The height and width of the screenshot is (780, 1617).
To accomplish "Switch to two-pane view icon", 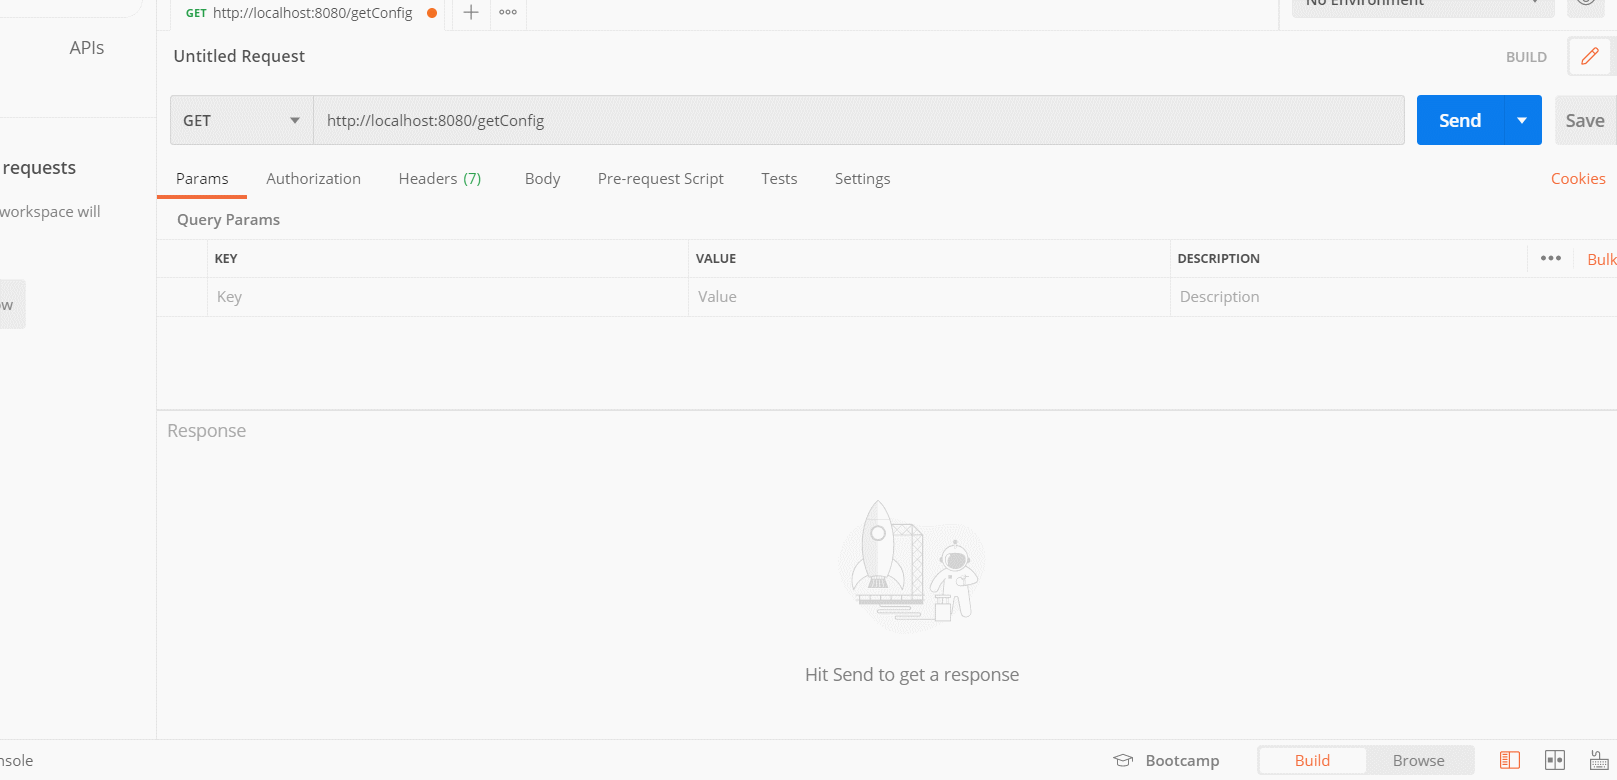I will point(1555,761).
